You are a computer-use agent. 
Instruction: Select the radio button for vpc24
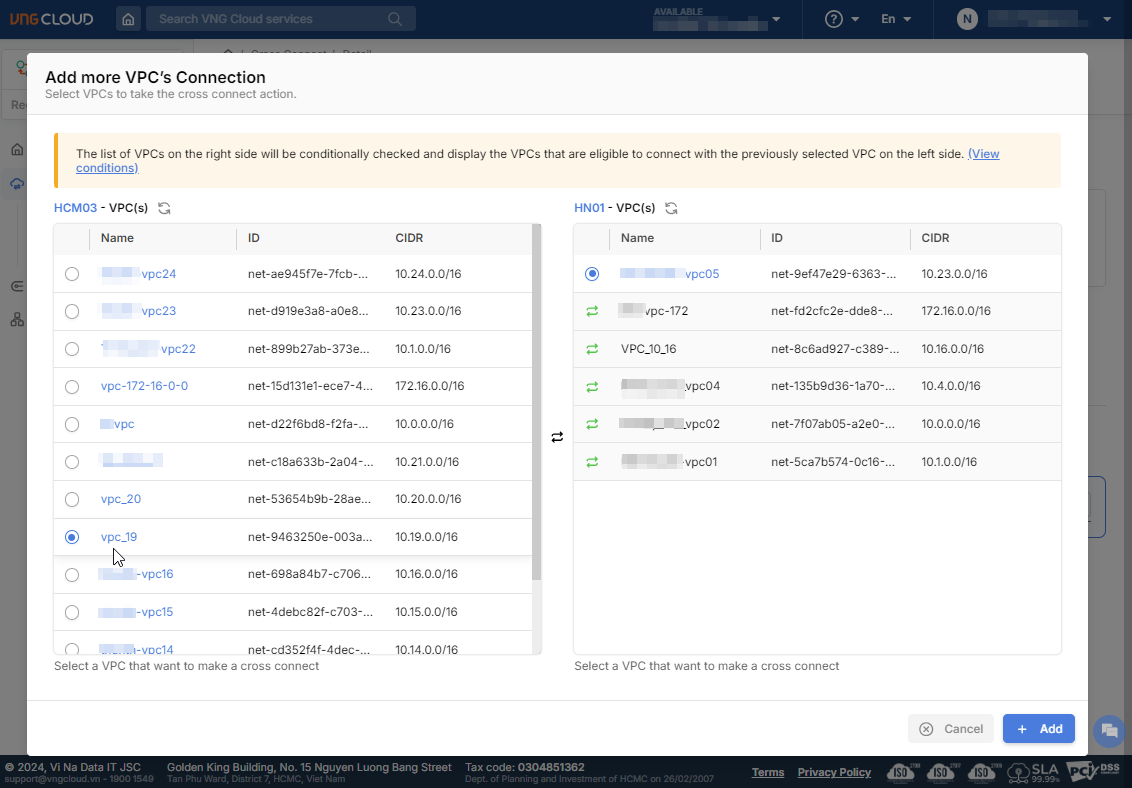[72, 274]
